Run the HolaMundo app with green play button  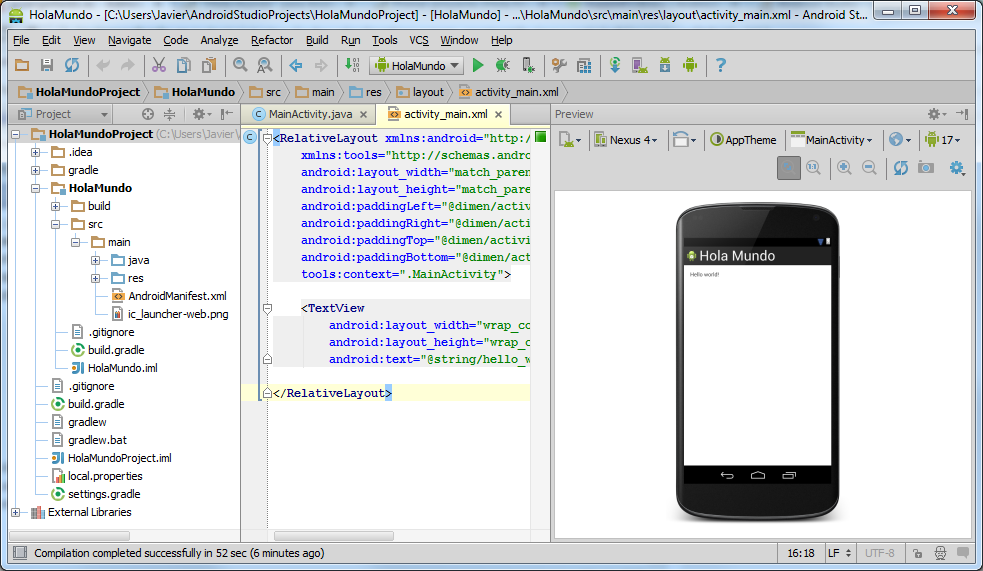coord(478,65)
